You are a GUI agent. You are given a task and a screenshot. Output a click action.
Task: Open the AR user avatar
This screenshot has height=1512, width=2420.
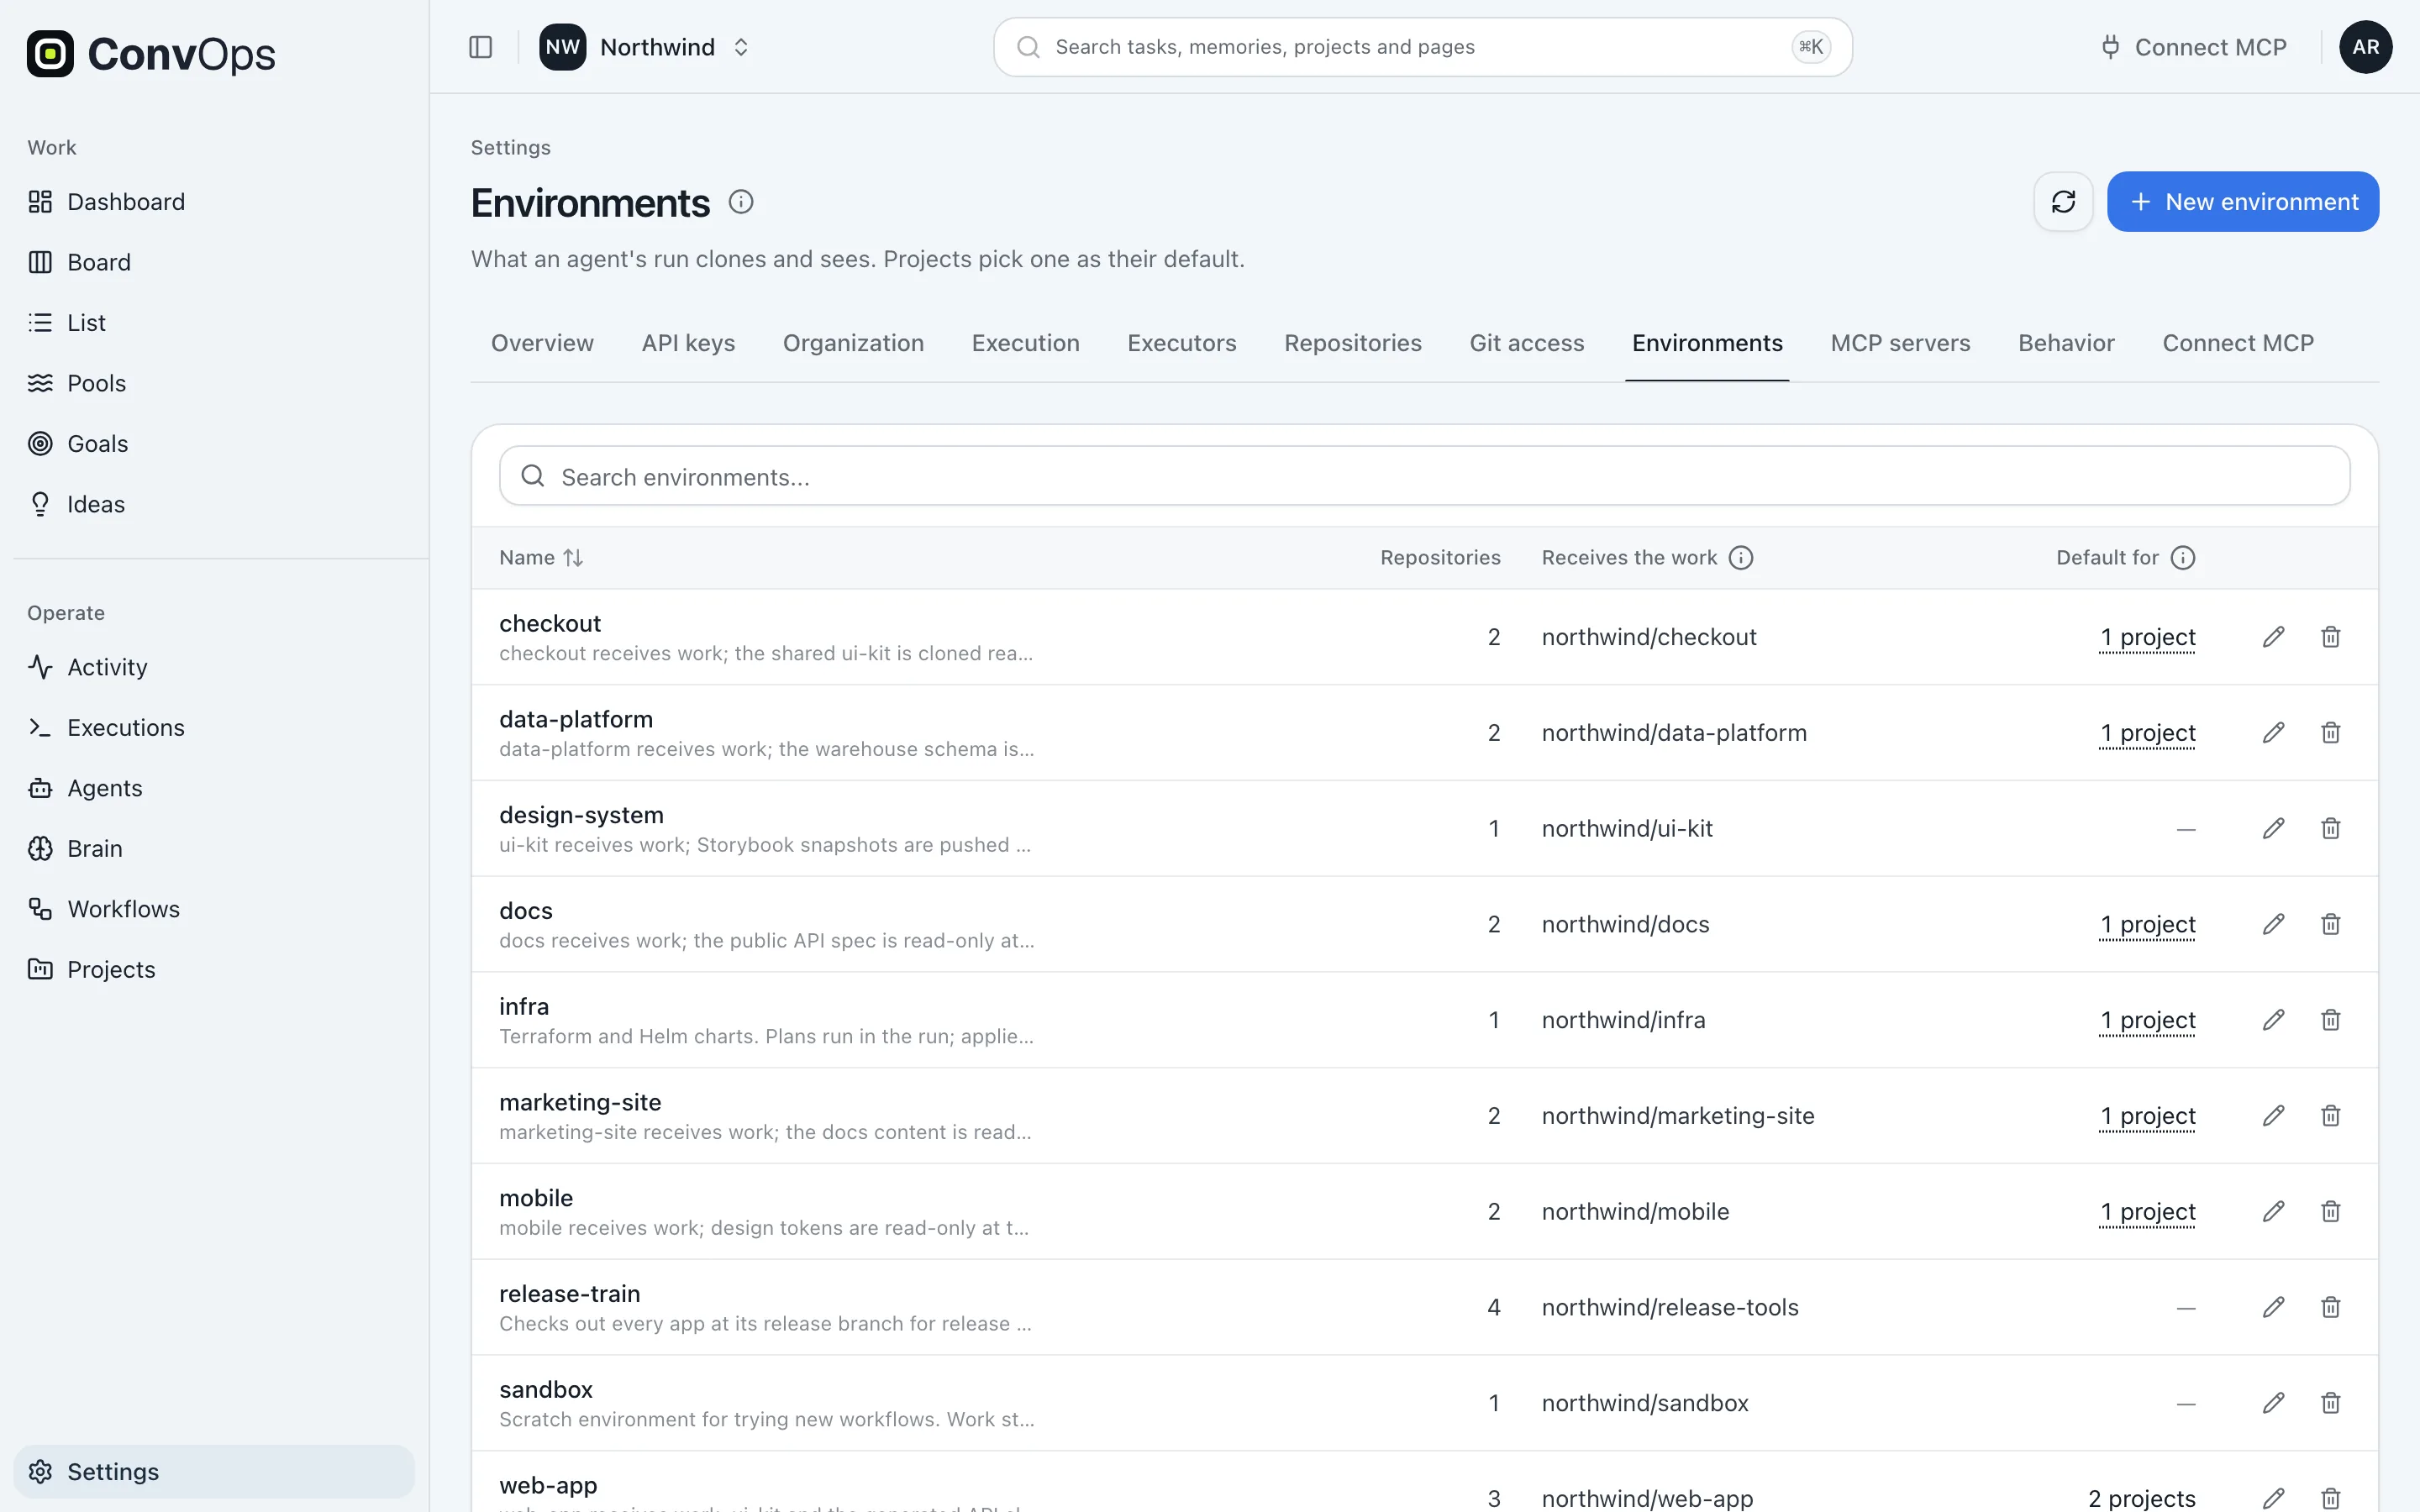(2365, 47)
